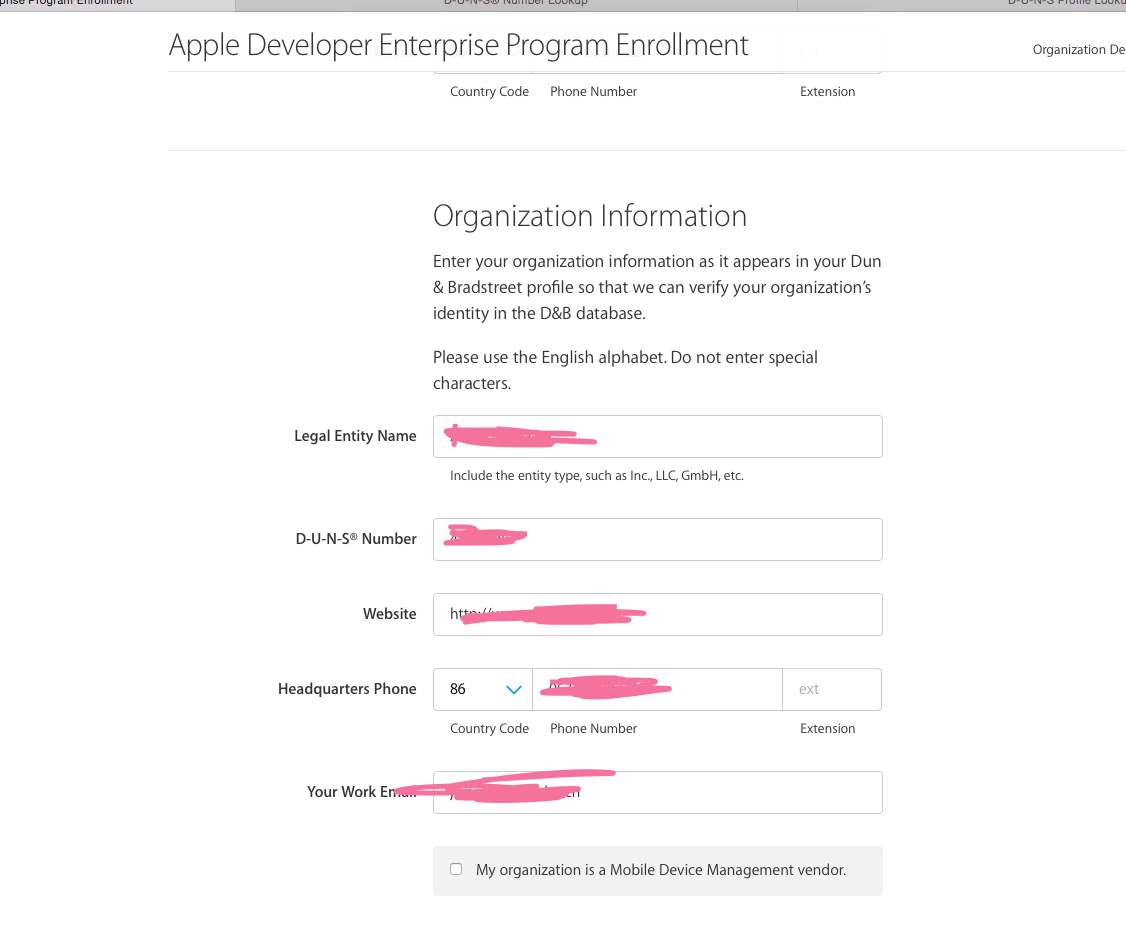
Task: Click the Your Work Email input field
Action: [657, 792]
